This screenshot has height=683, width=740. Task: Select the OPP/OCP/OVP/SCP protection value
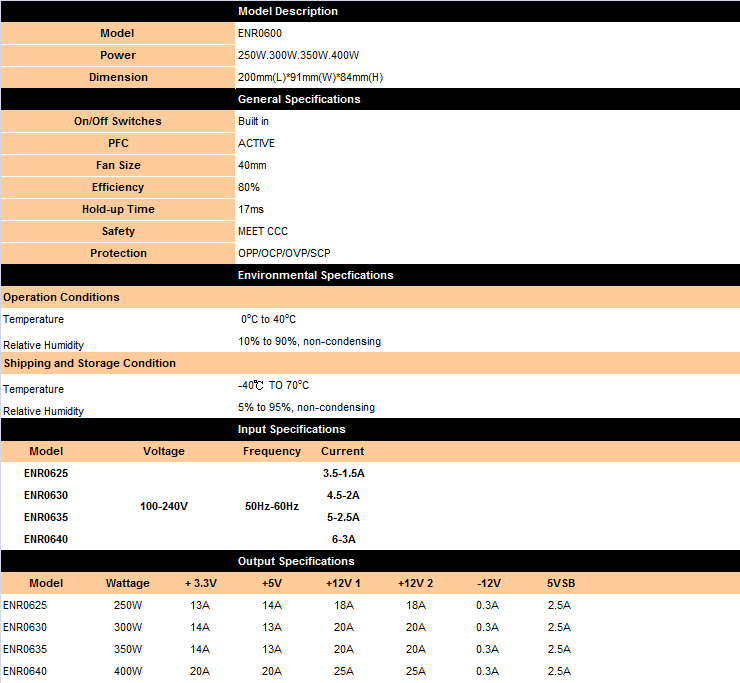coord(284,253)
